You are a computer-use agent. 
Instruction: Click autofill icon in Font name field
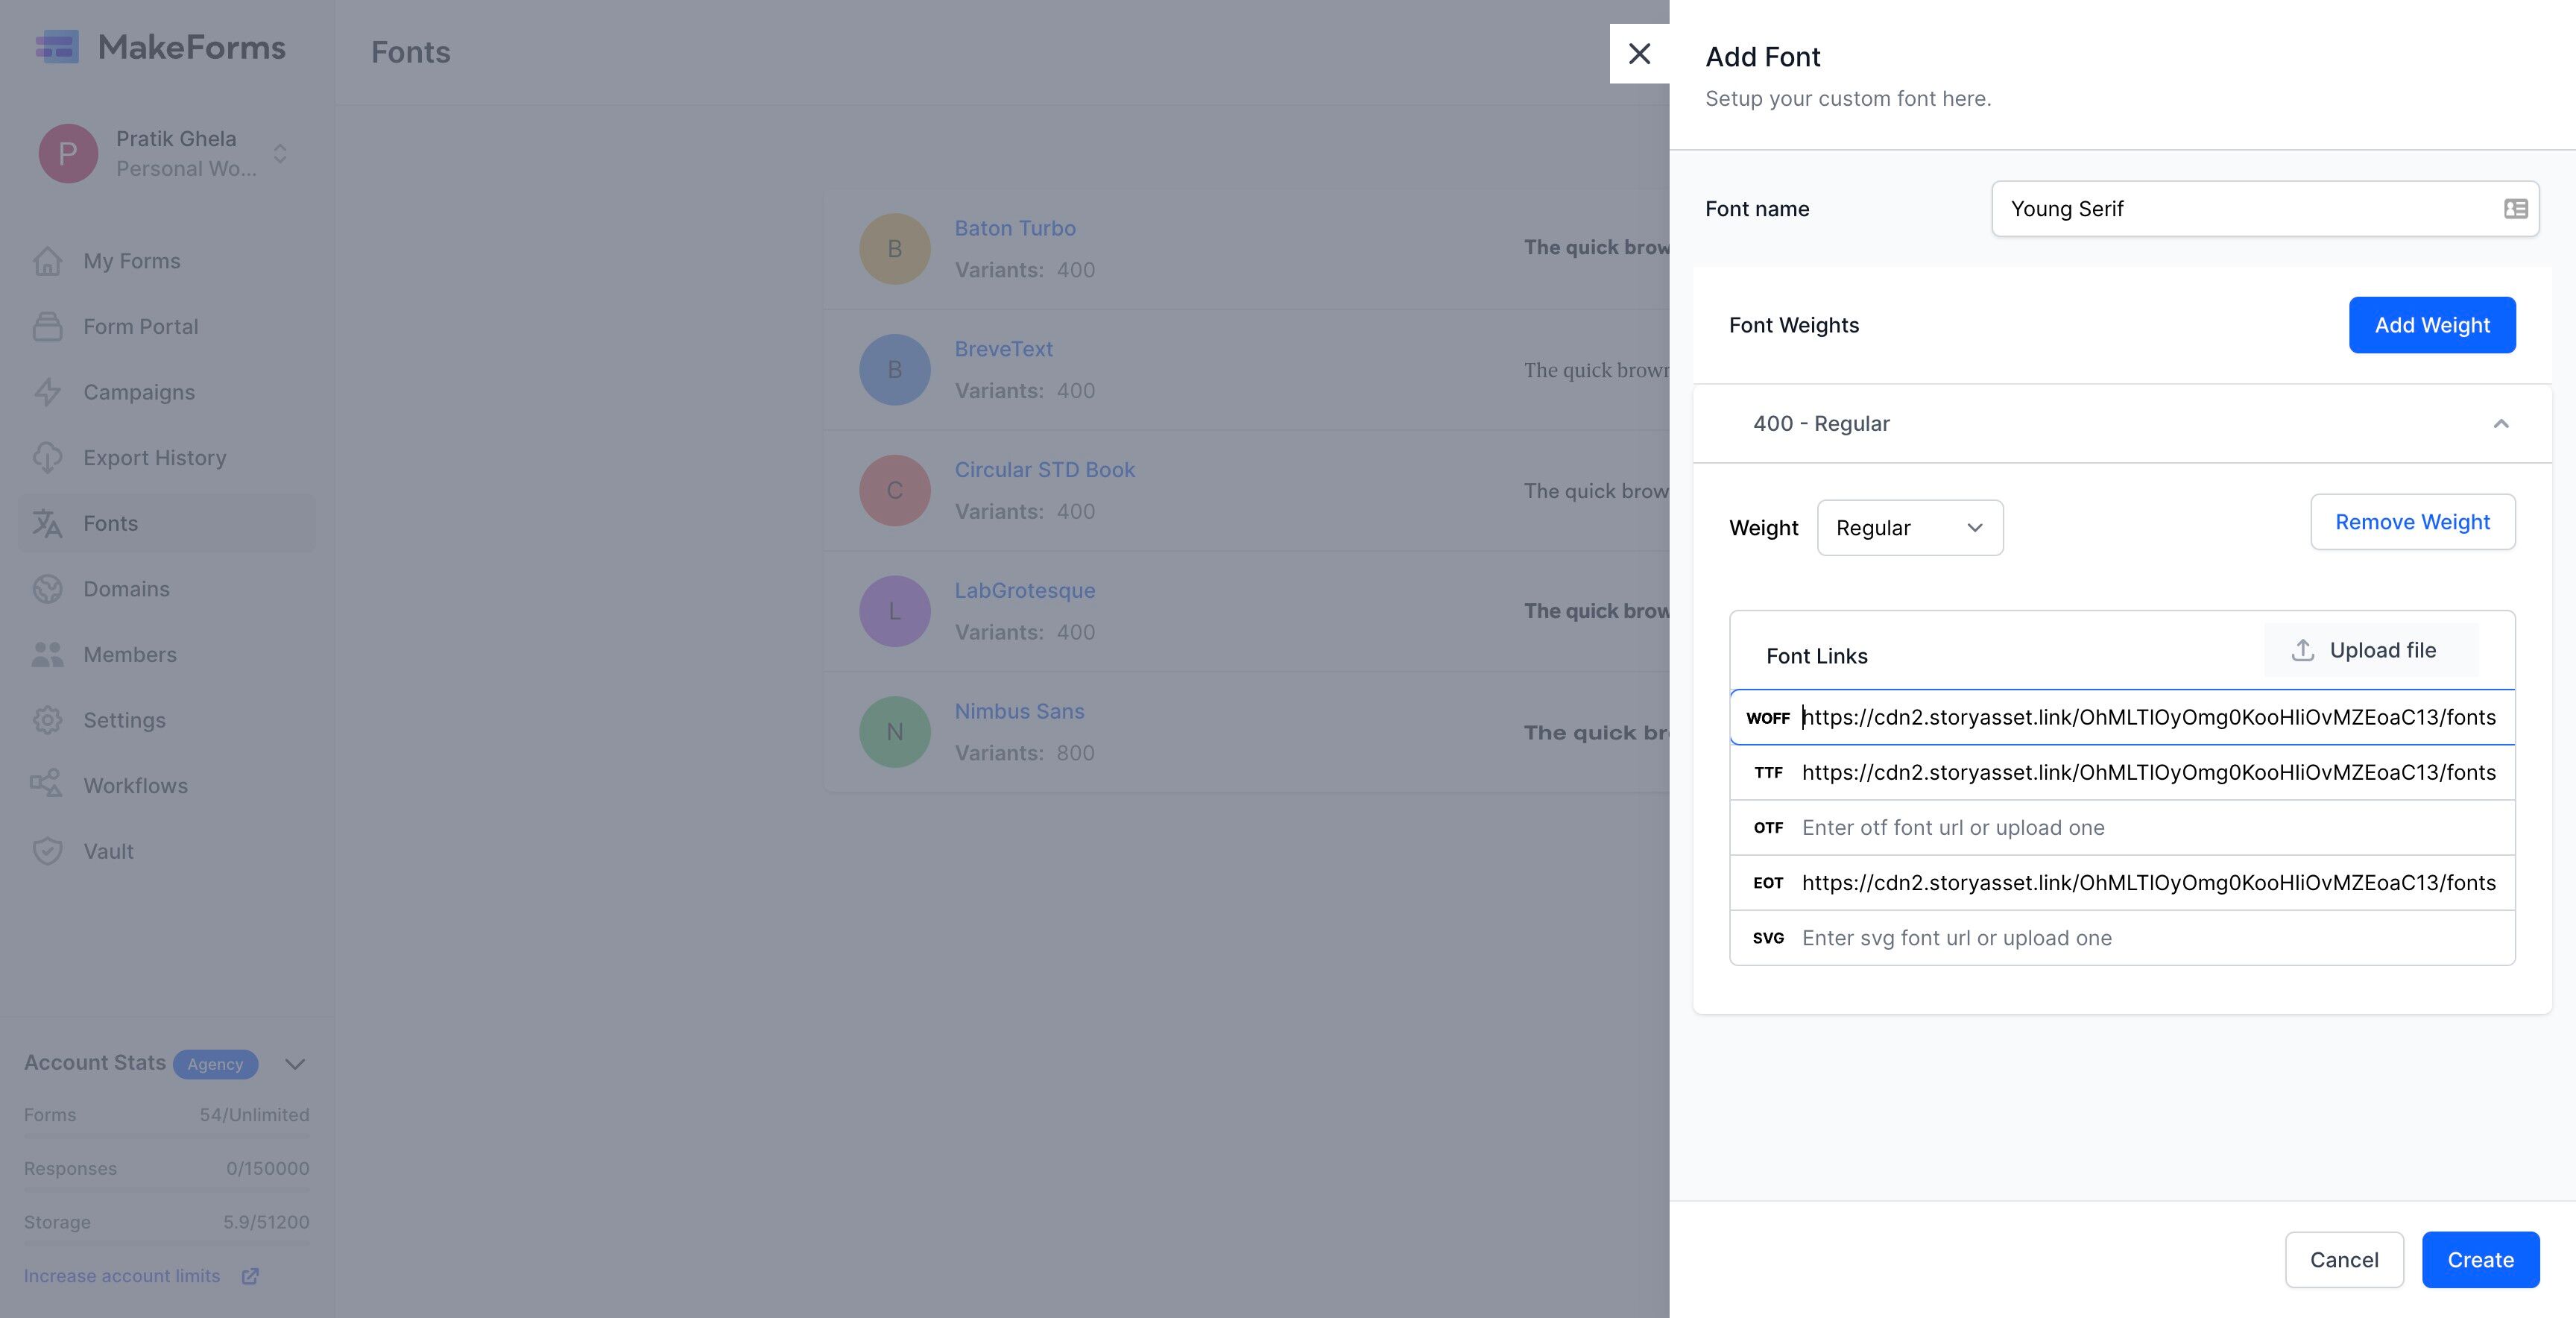pyautogui.click(x=2516, y=209)
